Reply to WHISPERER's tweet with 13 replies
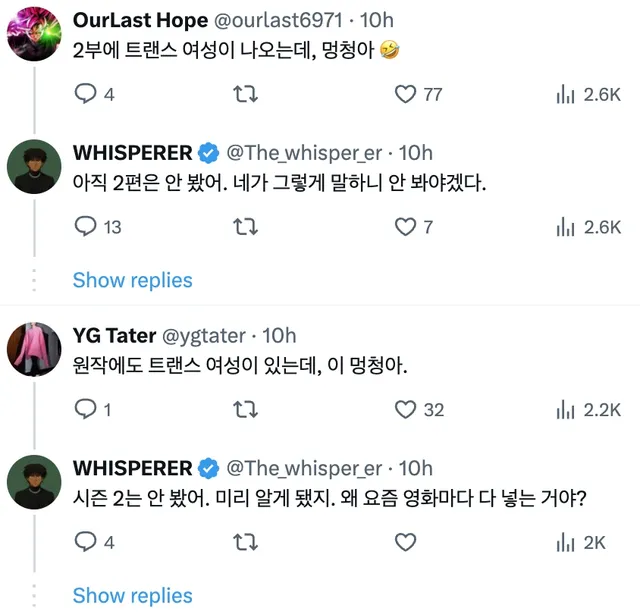 click(87, 227)
